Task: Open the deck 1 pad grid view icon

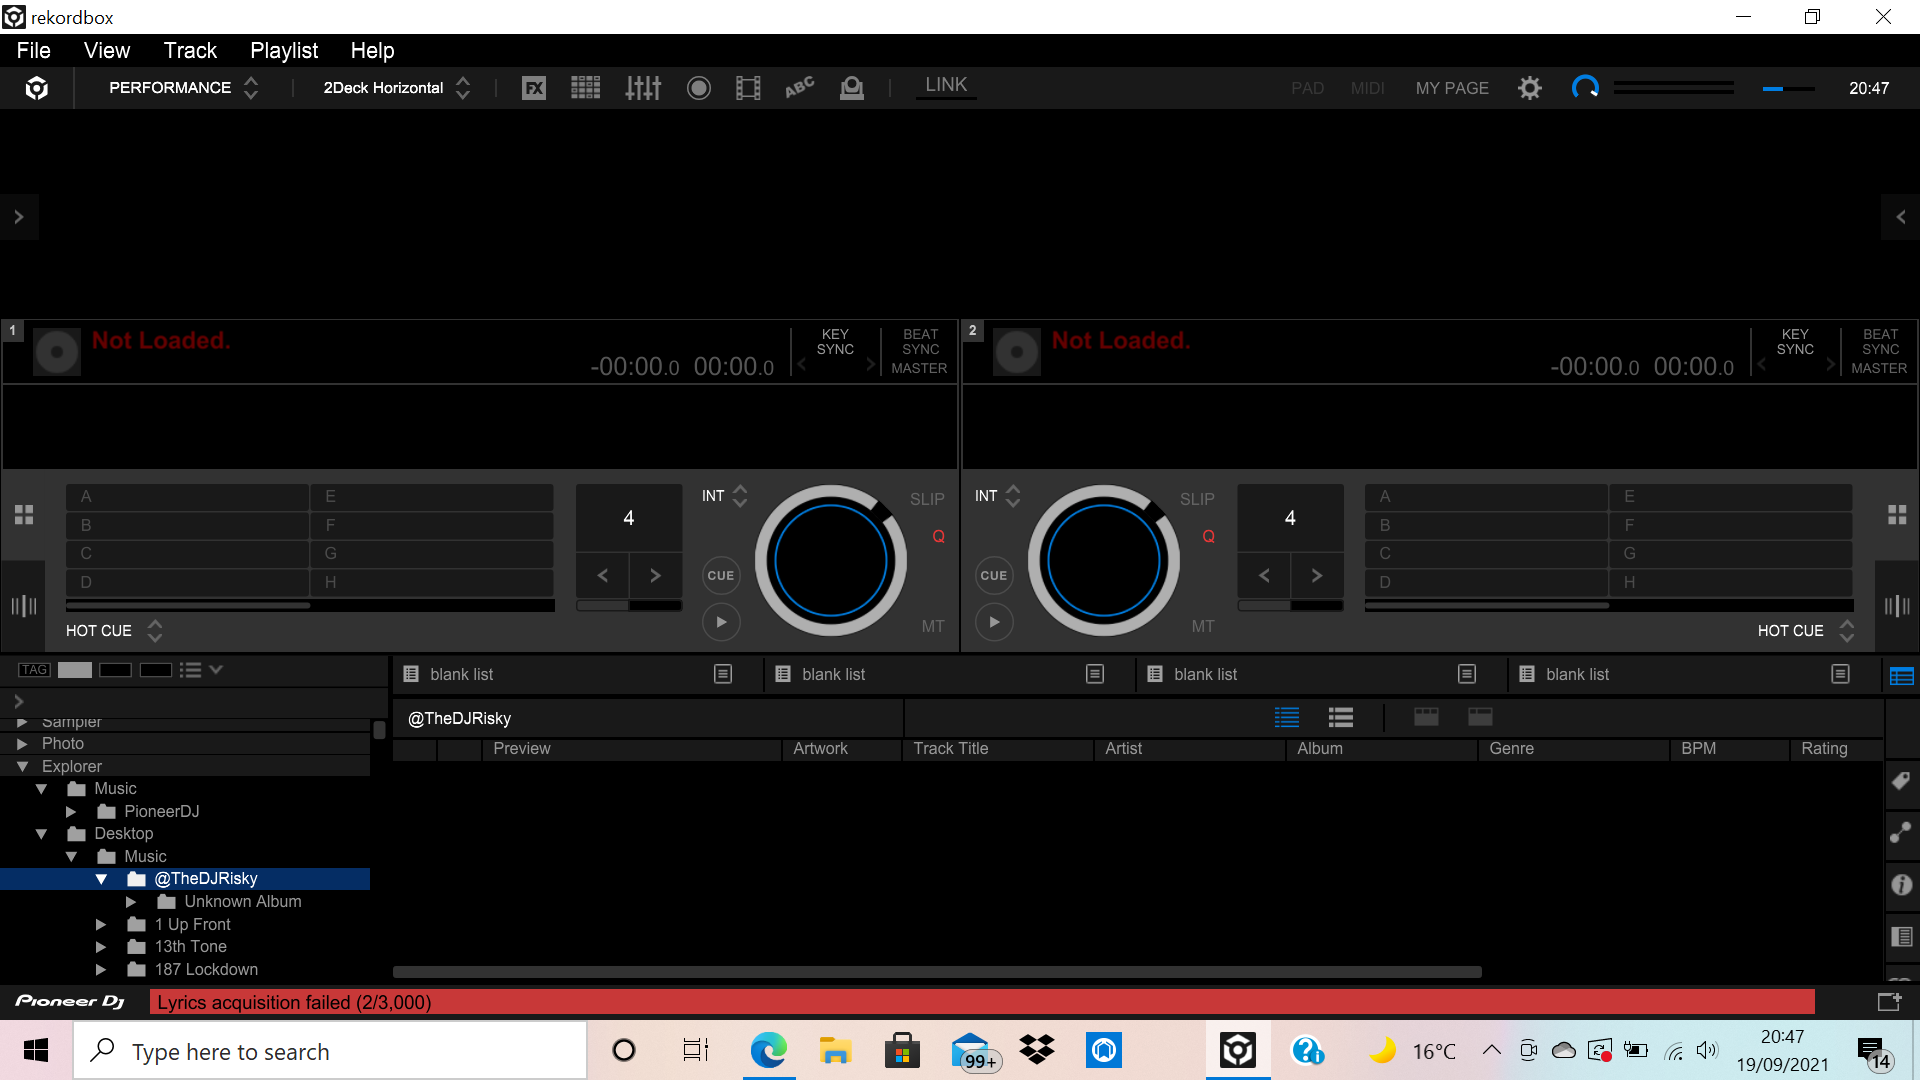Action: (24, 515)
